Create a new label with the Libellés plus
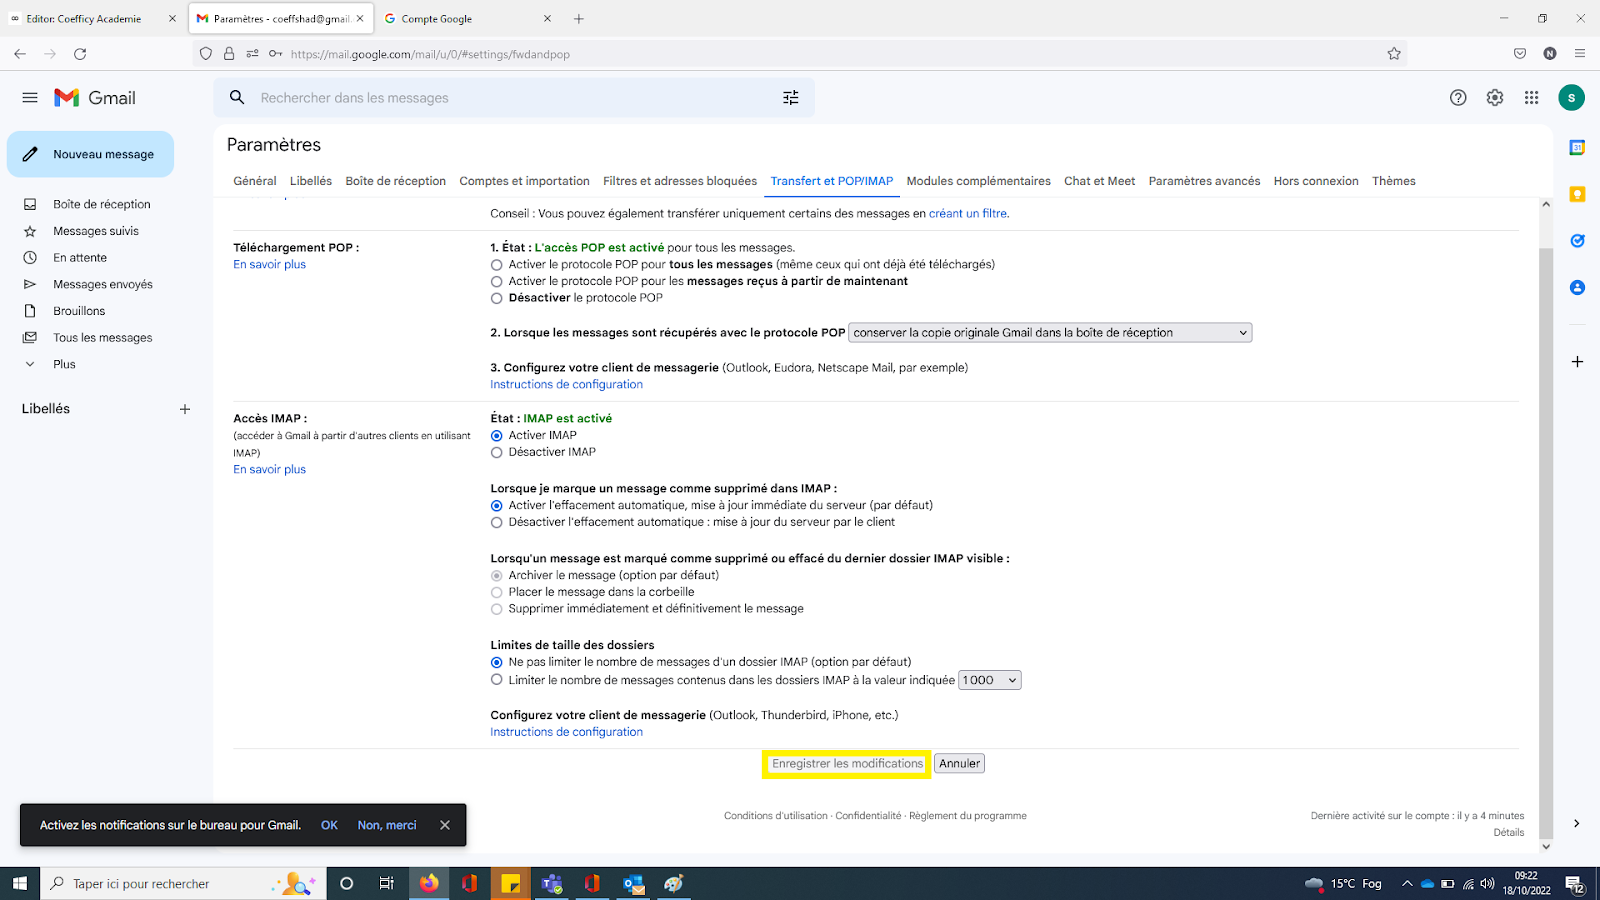The image size is (1600, 900). [x=185, y=409]
